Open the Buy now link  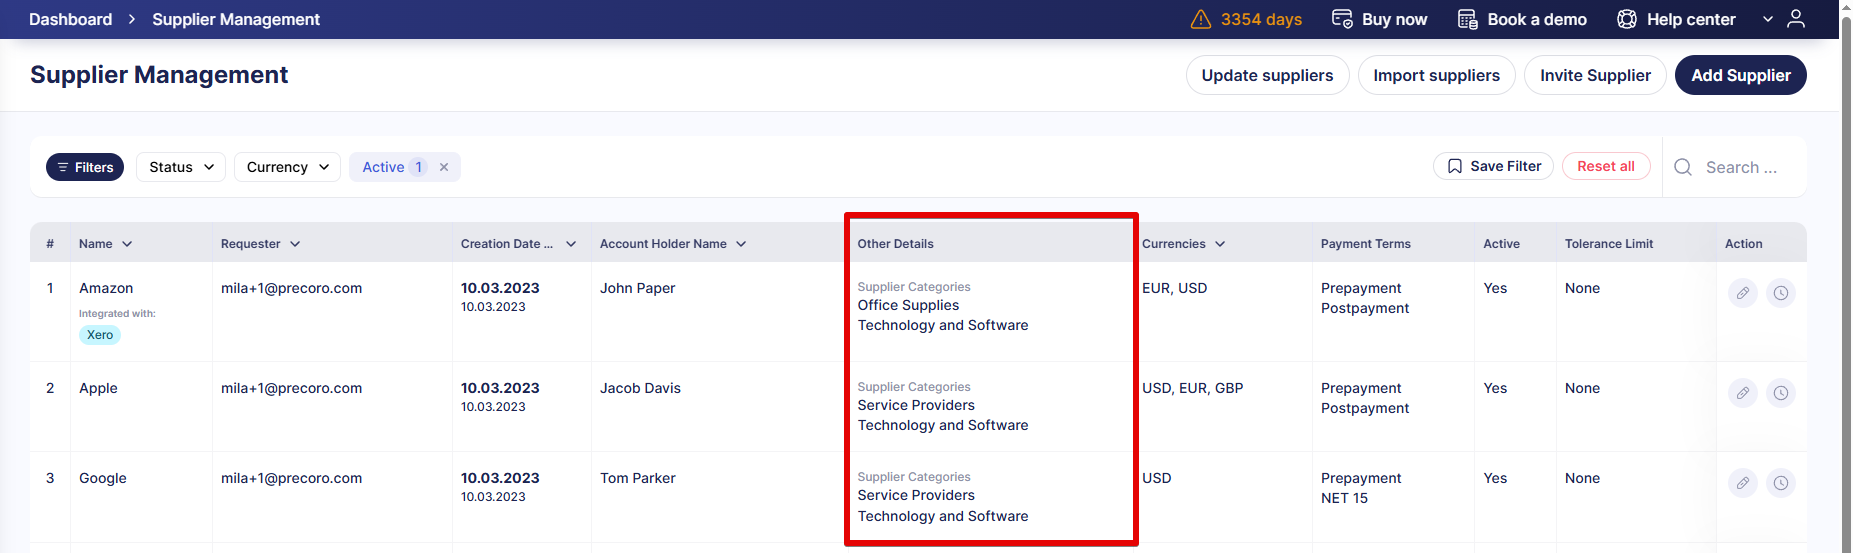click(x=1379, y=19)
